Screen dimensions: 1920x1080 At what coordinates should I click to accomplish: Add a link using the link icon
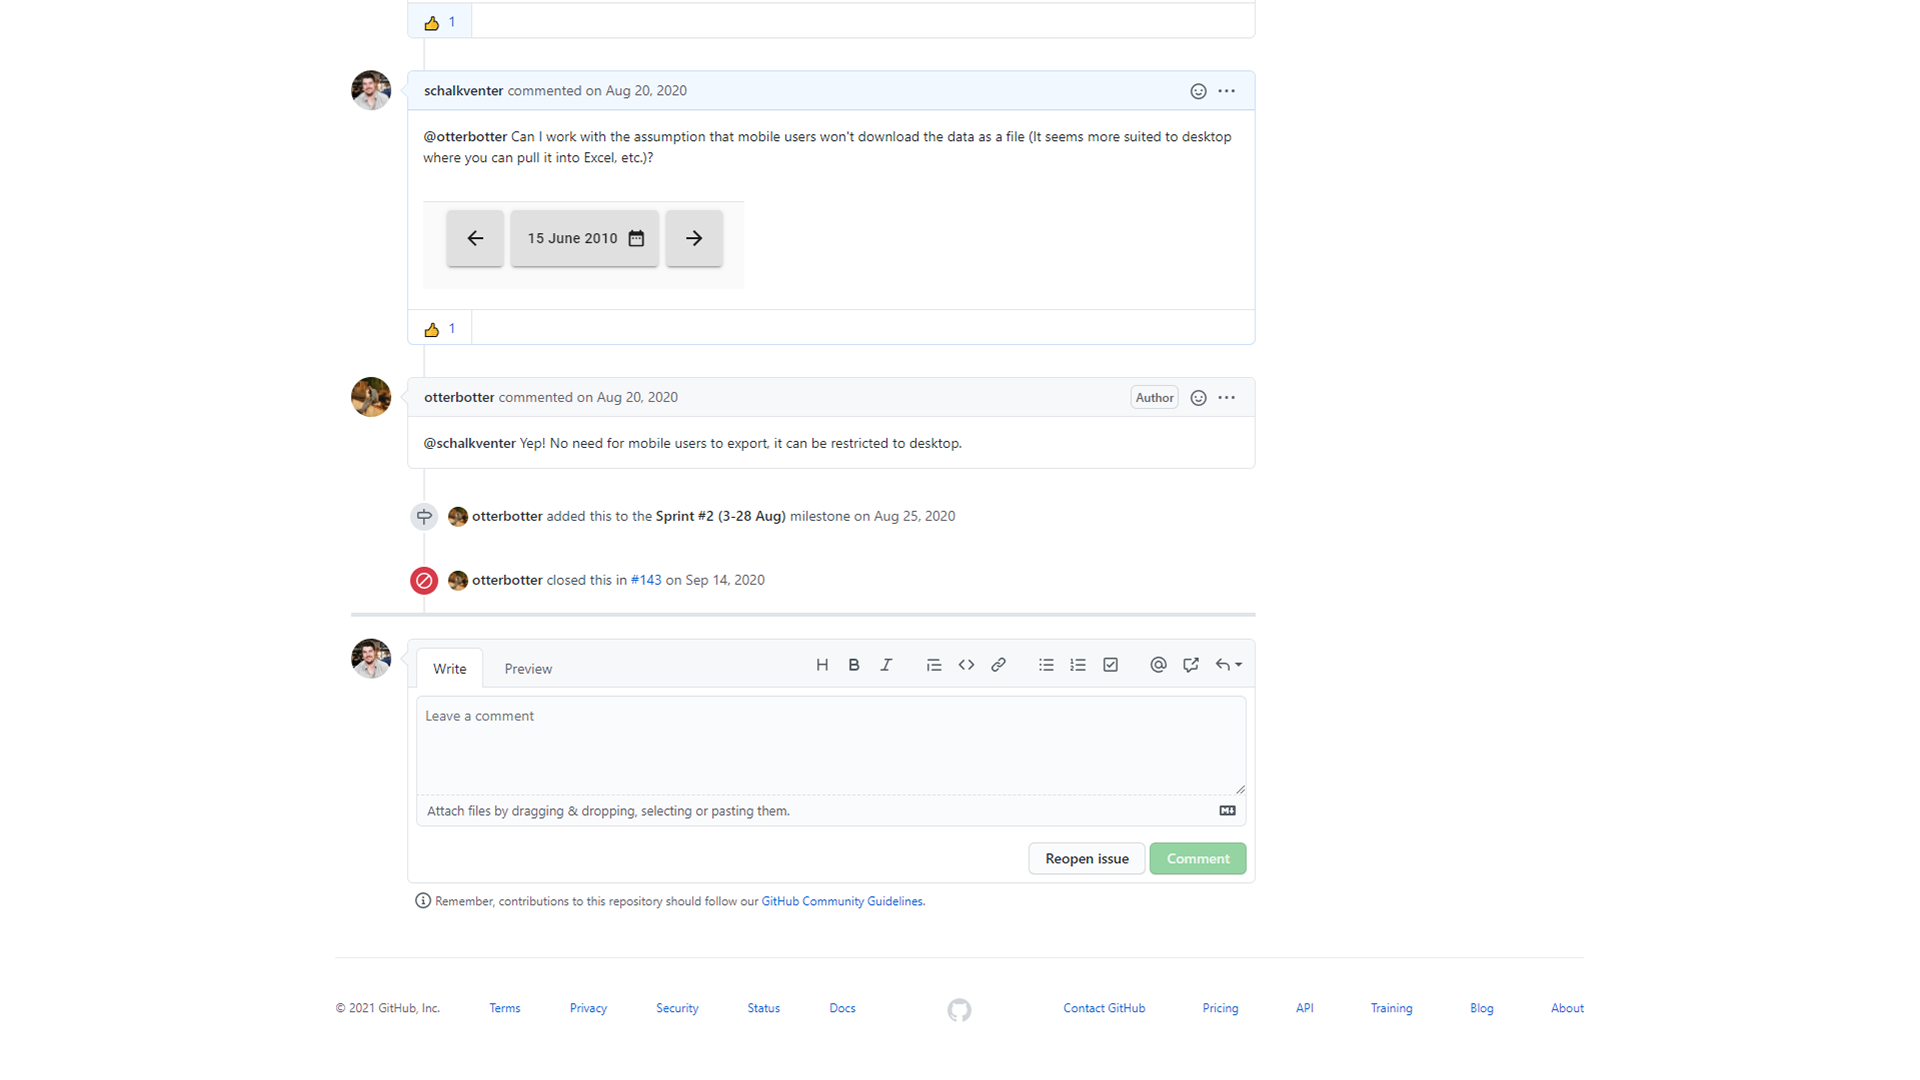[x=998, y=665]
